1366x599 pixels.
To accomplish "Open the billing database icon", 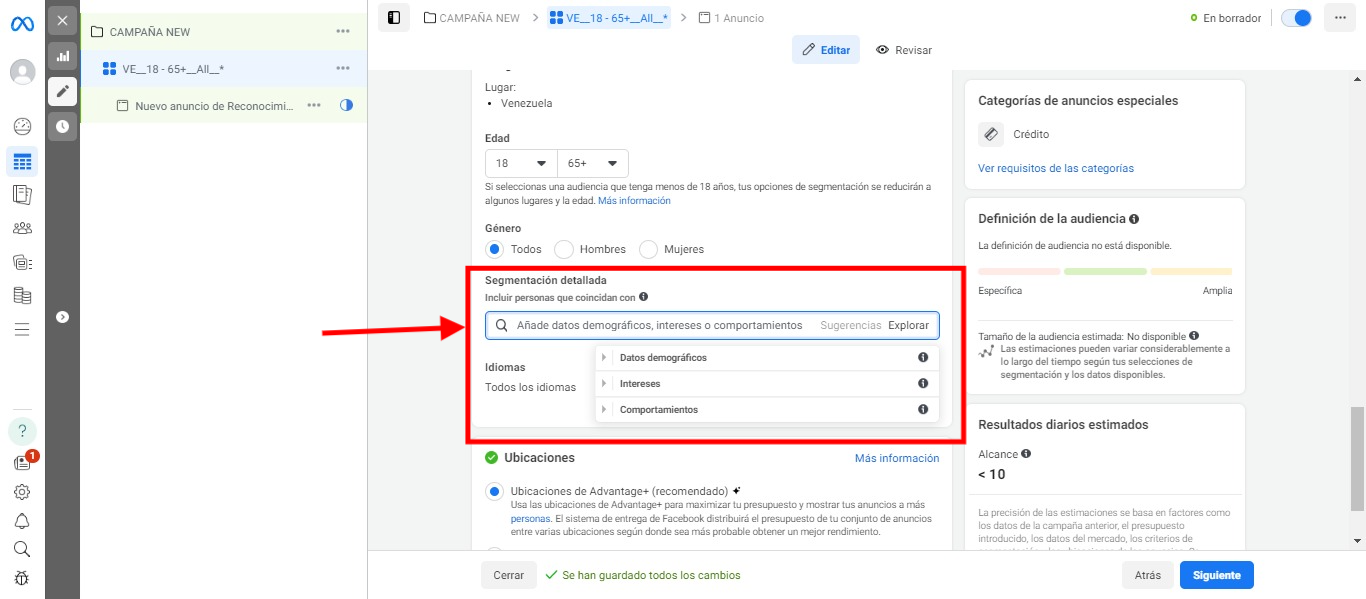I will [x=22, y=296].
